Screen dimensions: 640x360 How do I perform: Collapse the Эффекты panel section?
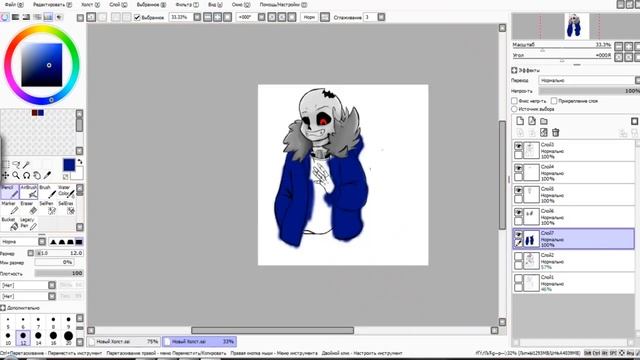point(514,70)
